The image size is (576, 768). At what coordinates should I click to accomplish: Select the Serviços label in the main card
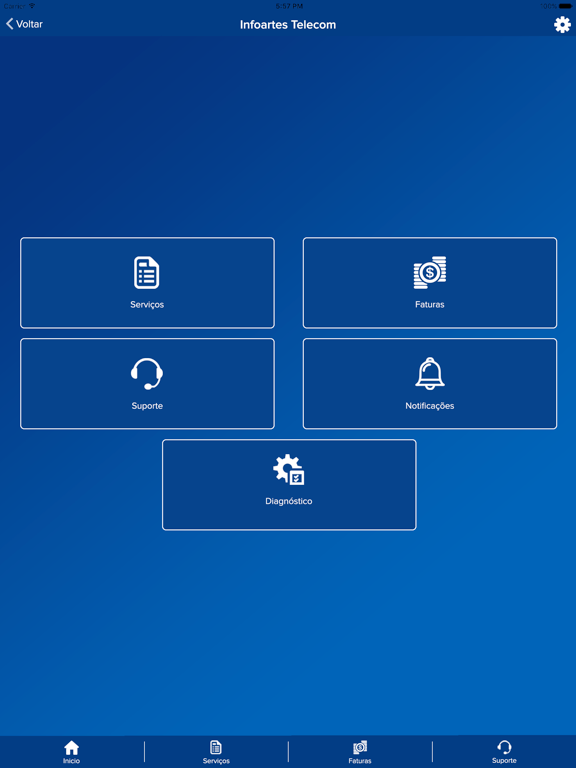point(147,304)
